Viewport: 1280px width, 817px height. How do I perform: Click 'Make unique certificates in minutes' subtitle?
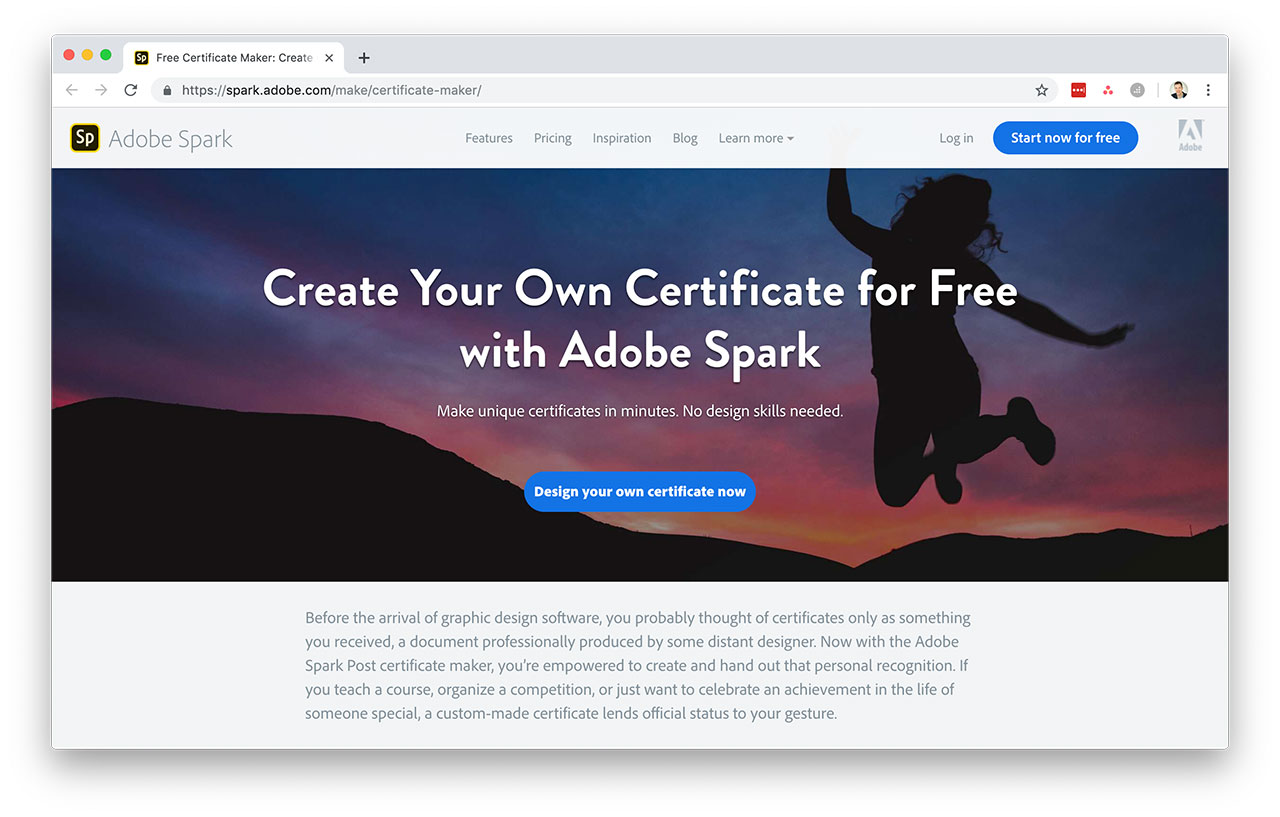(640, 411)
